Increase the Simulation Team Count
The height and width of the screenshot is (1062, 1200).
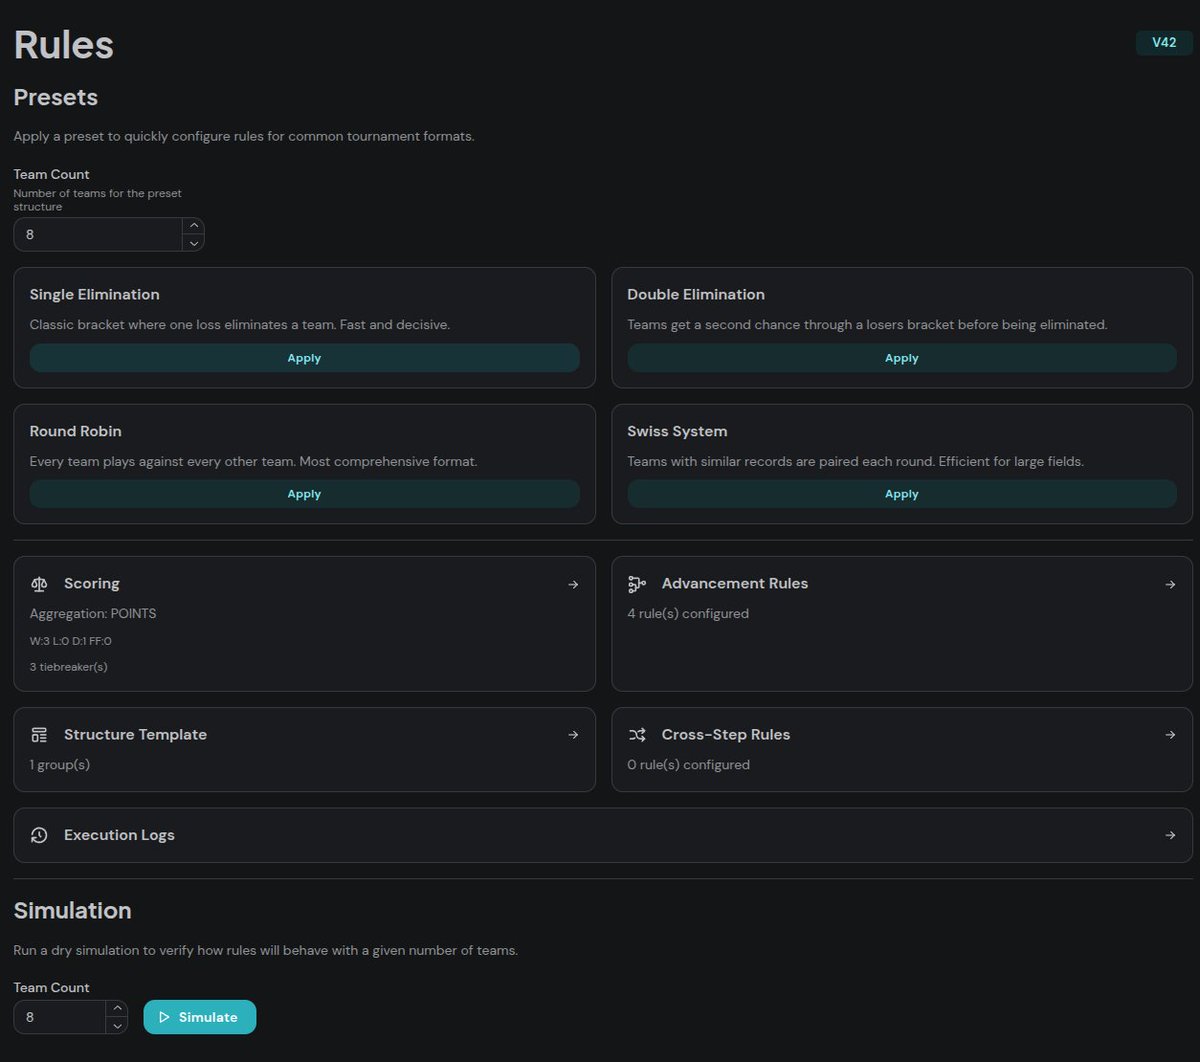click(x=117, y=1009)
